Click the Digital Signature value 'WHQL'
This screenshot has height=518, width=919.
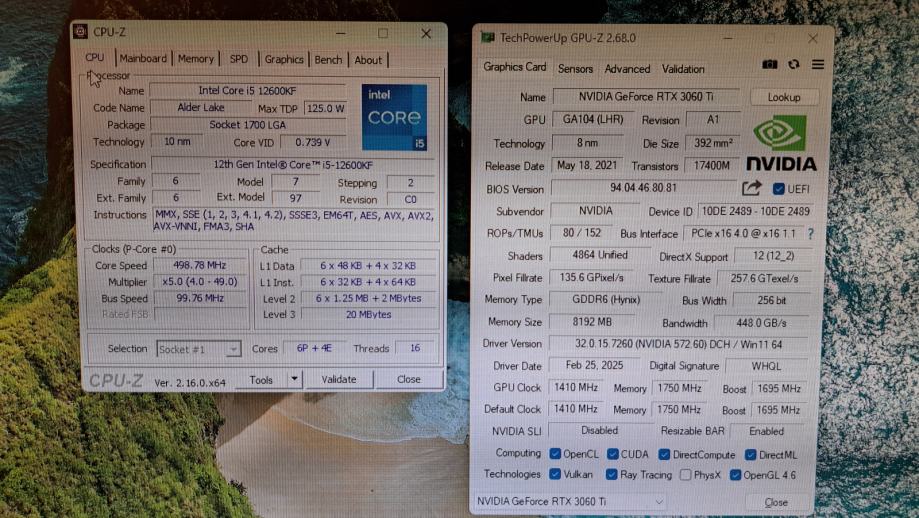[766, 366]
